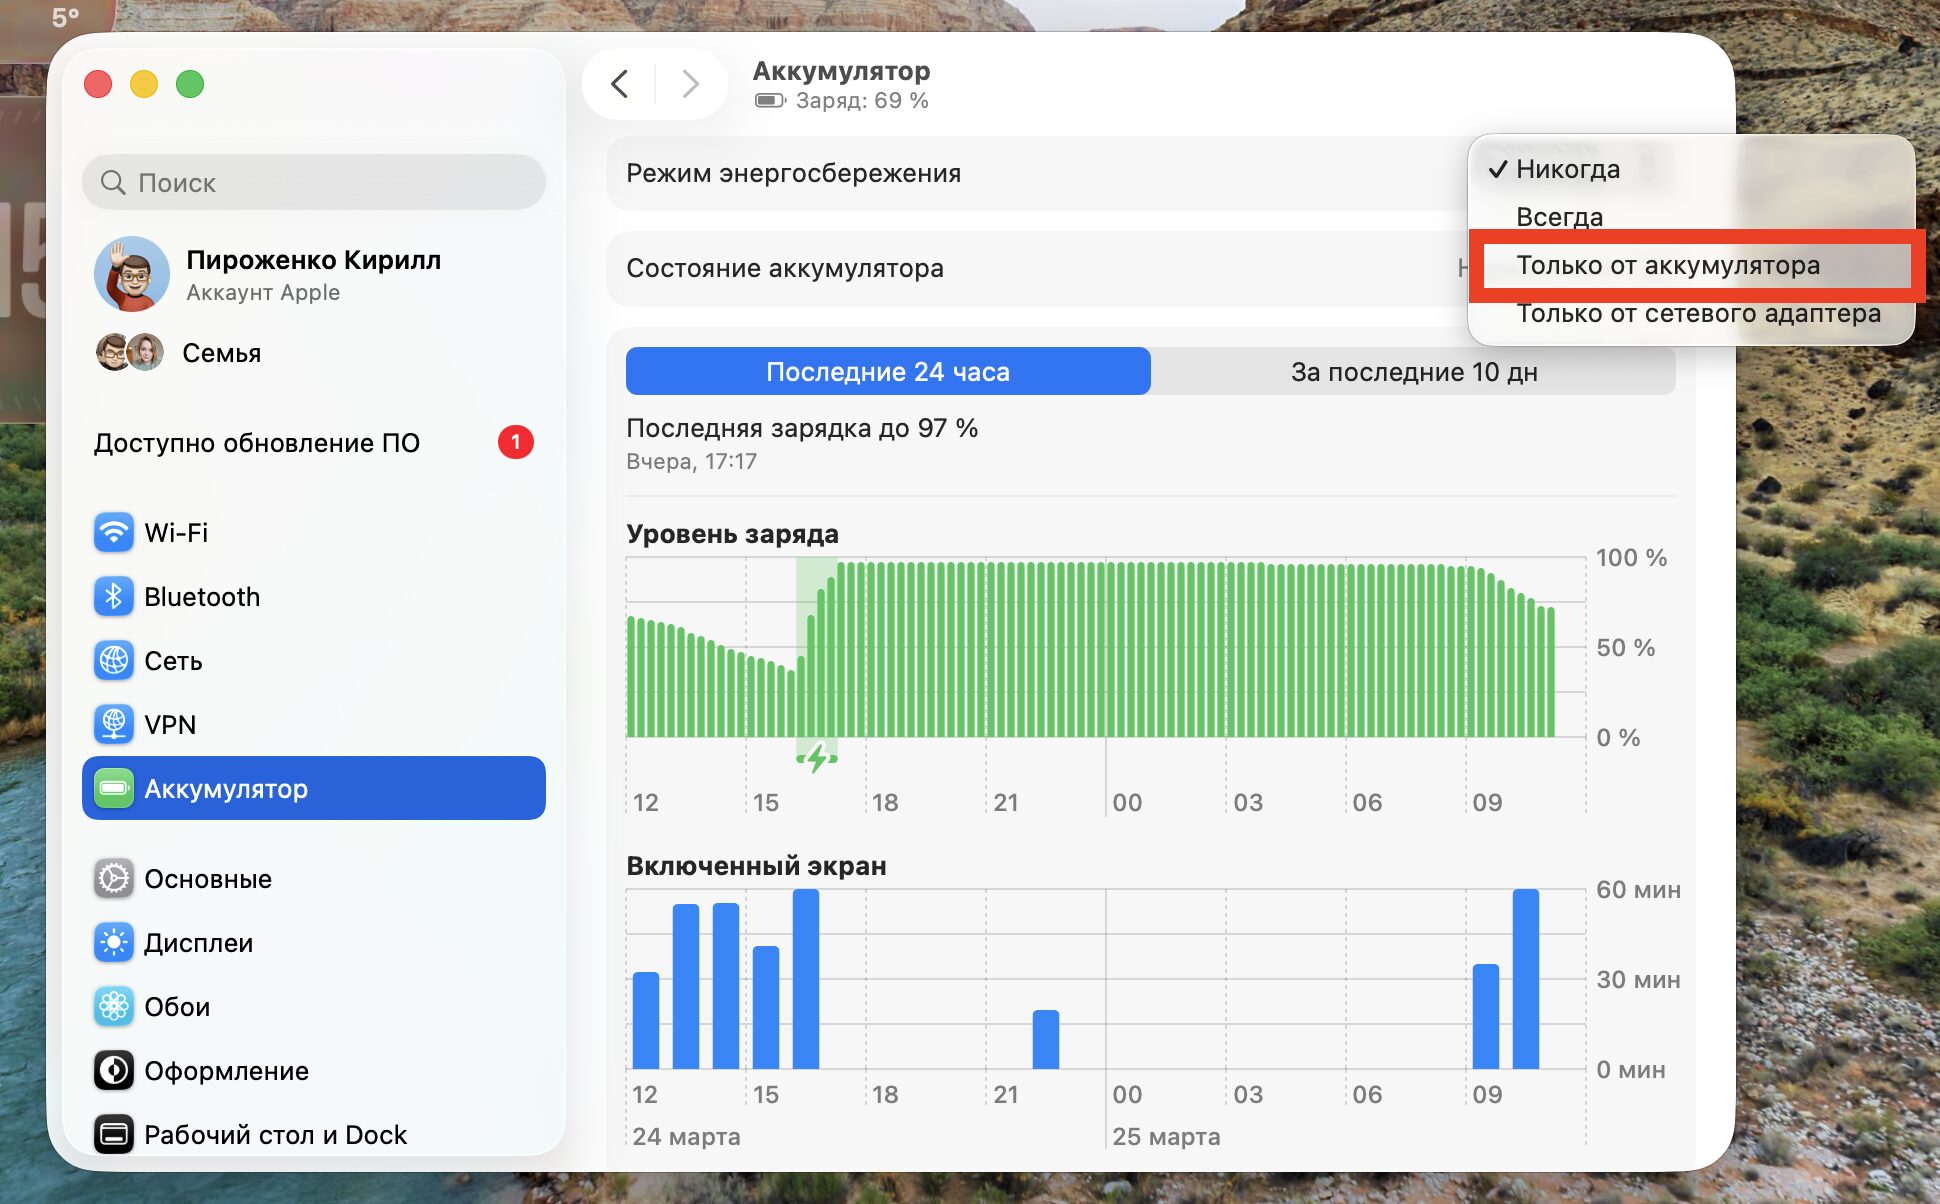Switch to the За последние 10 дн tab

click(1415, 371)
